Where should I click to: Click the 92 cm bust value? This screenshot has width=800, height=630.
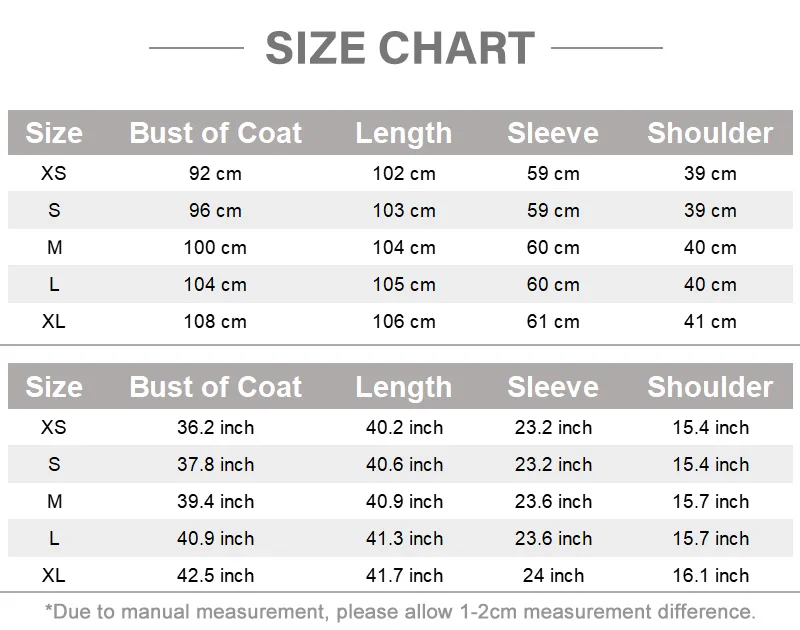coord(215,174)
